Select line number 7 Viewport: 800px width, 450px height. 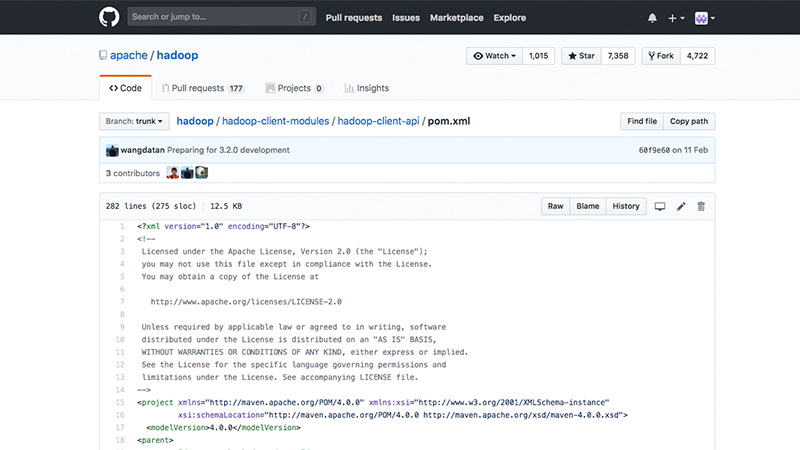(x=122, y=302)
